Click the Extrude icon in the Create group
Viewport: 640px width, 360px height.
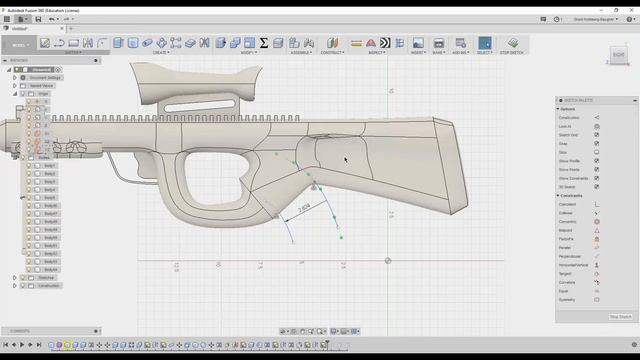[x=118, y=43]
